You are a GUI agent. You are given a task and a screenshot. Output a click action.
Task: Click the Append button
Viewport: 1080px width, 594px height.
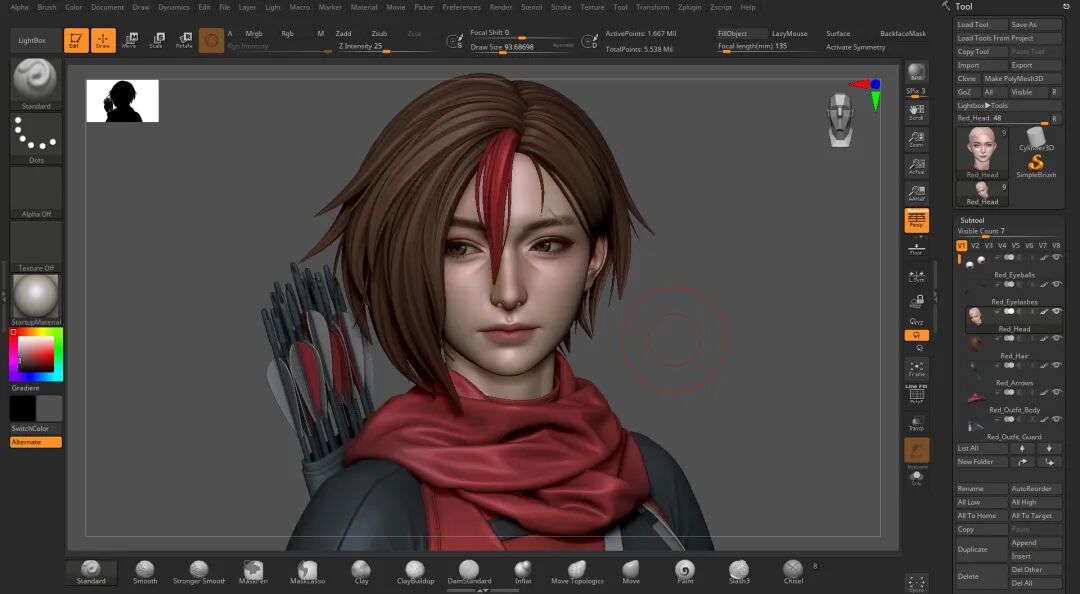click(1035, 542)
